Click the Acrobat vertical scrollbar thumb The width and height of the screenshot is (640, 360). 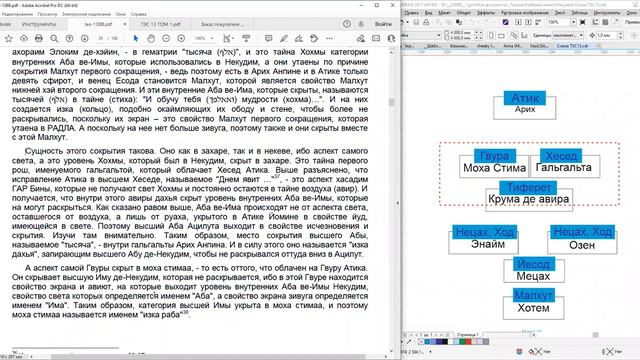coord(391,102)
